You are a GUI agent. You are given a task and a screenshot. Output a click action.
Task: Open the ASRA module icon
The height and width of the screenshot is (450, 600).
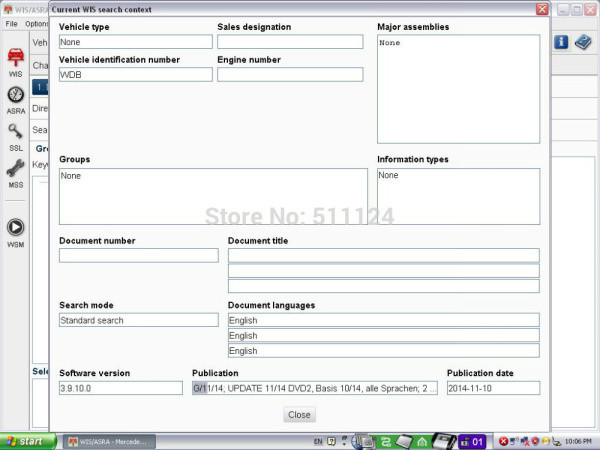(x=16, y=100)
